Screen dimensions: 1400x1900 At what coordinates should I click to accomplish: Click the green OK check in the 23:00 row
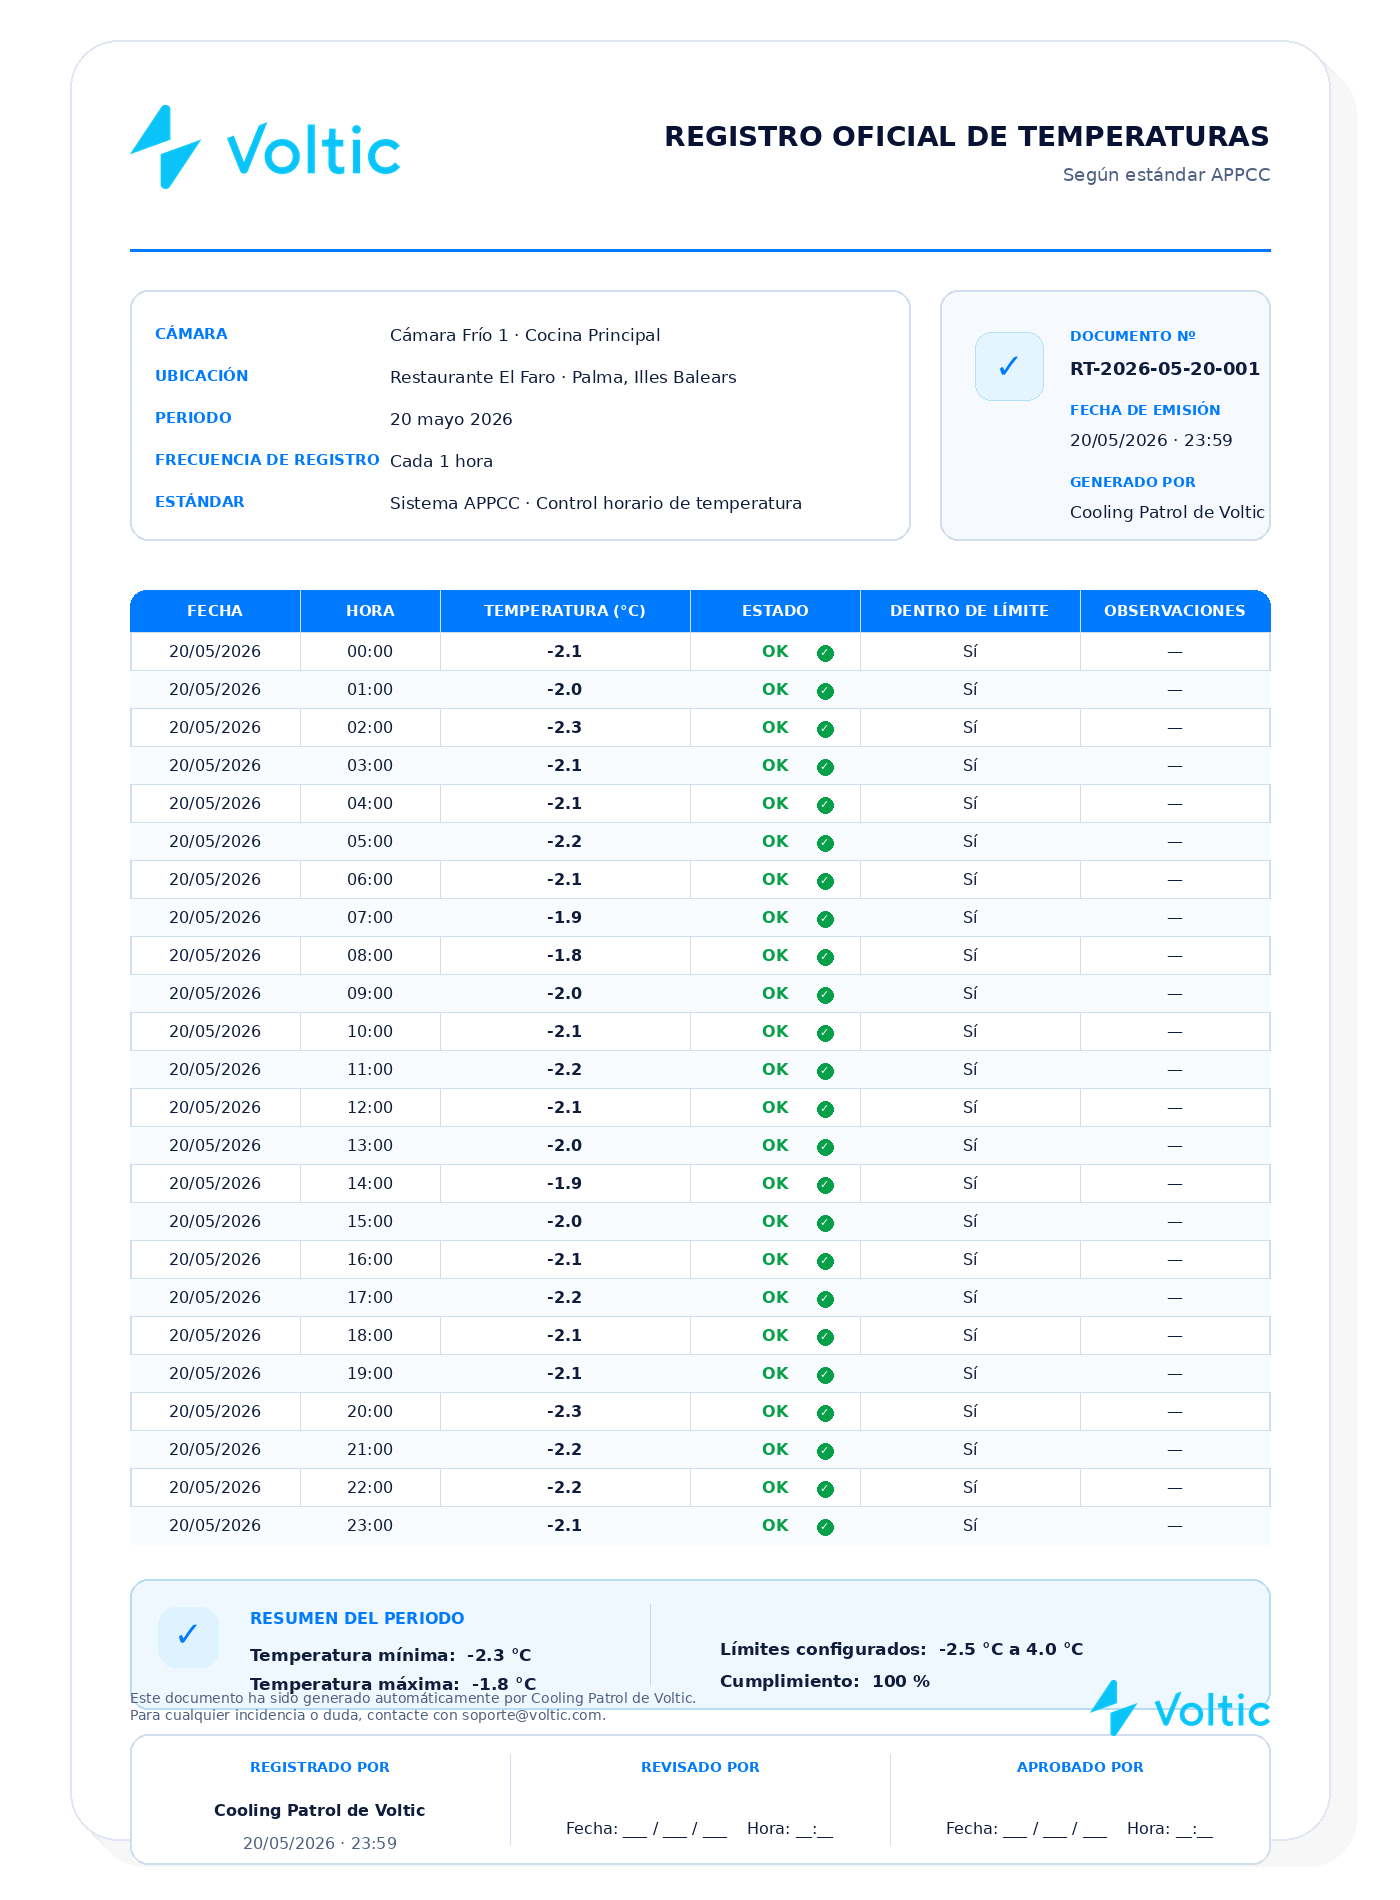point(825,1527)
